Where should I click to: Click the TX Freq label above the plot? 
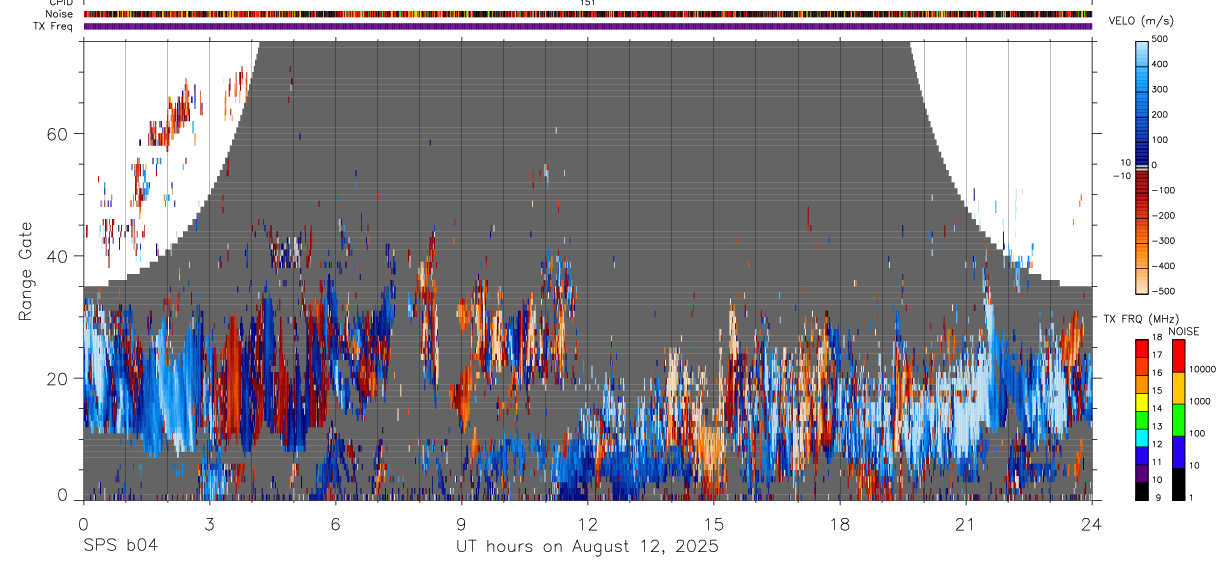(x=54, y=26)
